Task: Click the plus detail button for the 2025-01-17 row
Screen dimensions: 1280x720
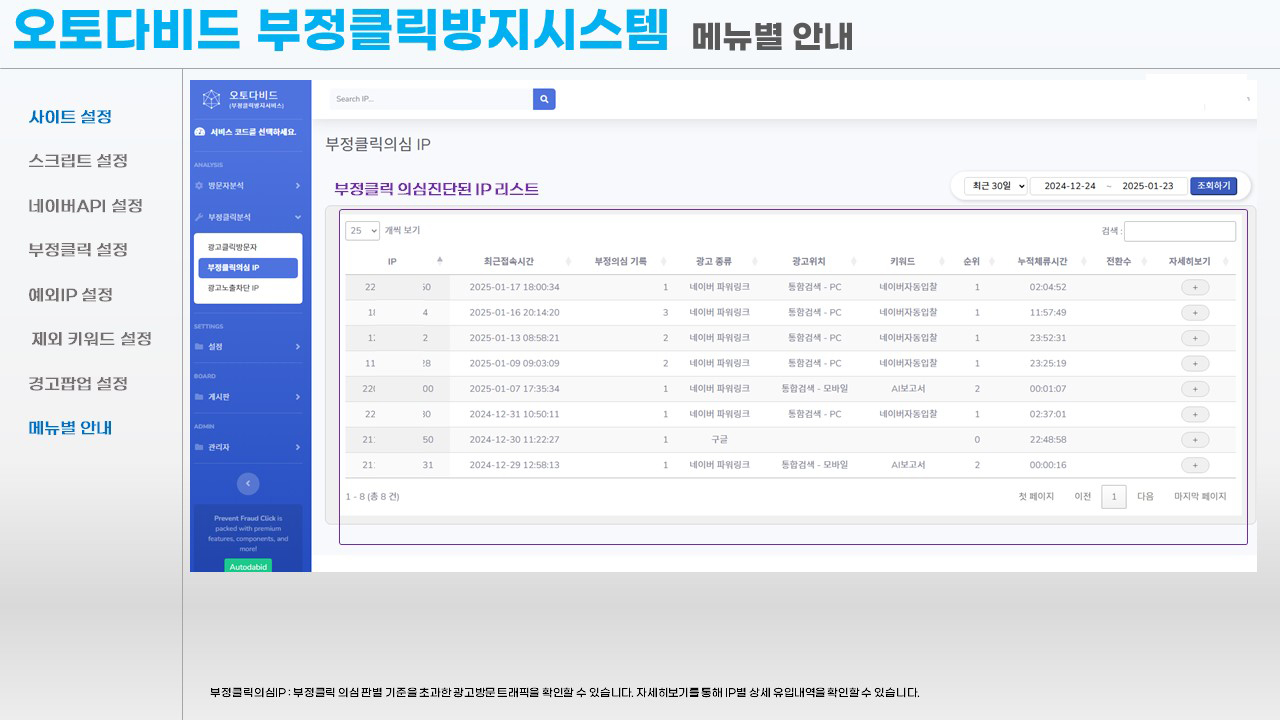Action: pos(1194,287)
